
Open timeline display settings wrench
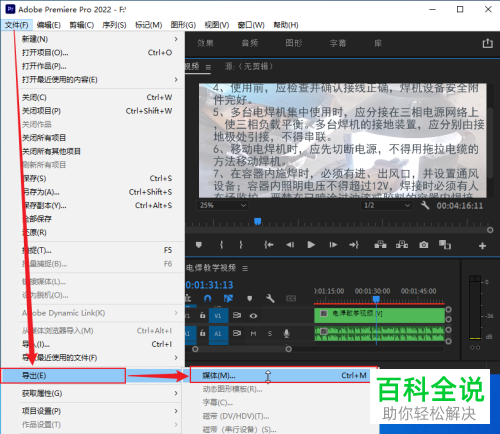[x=270, y=298]
